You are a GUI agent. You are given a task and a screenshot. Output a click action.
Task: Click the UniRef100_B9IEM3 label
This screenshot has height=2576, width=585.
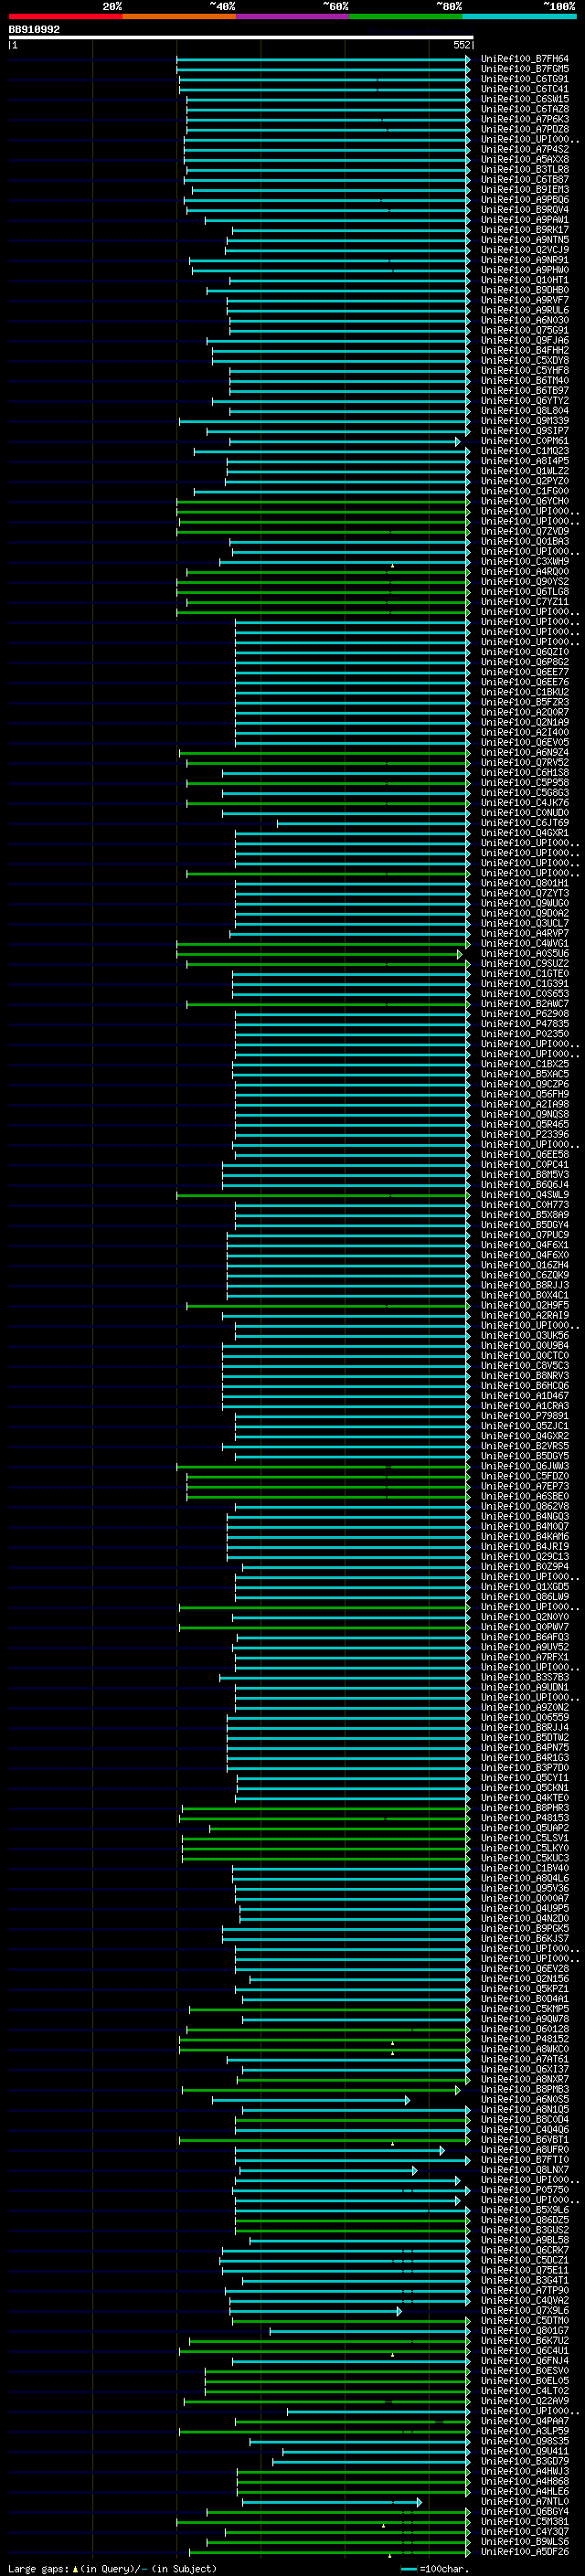(x=524, y=189)
